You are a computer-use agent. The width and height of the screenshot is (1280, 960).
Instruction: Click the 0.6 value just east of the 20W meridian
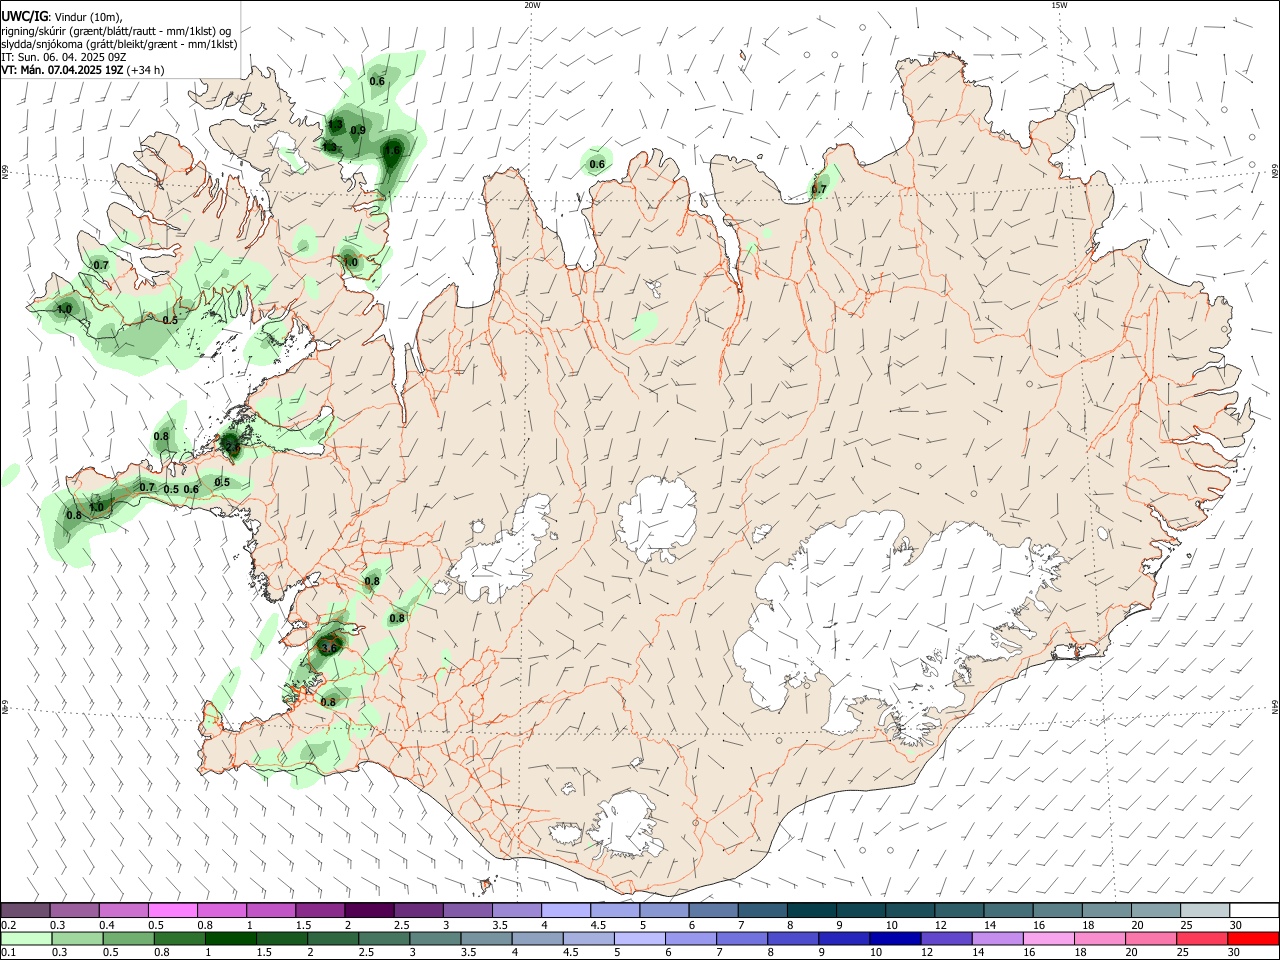click(x=597, y=164)
